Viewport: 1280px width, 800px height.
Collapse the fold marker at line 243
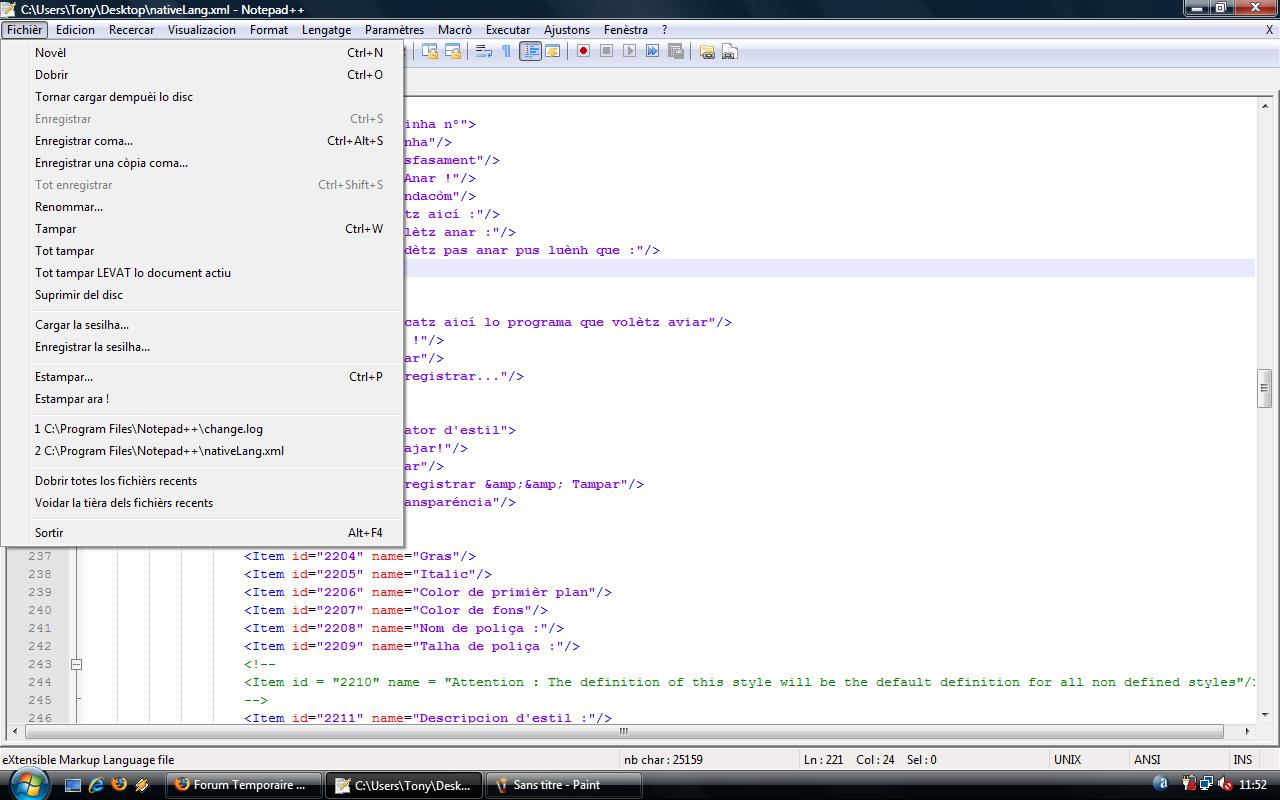(76, 664)
